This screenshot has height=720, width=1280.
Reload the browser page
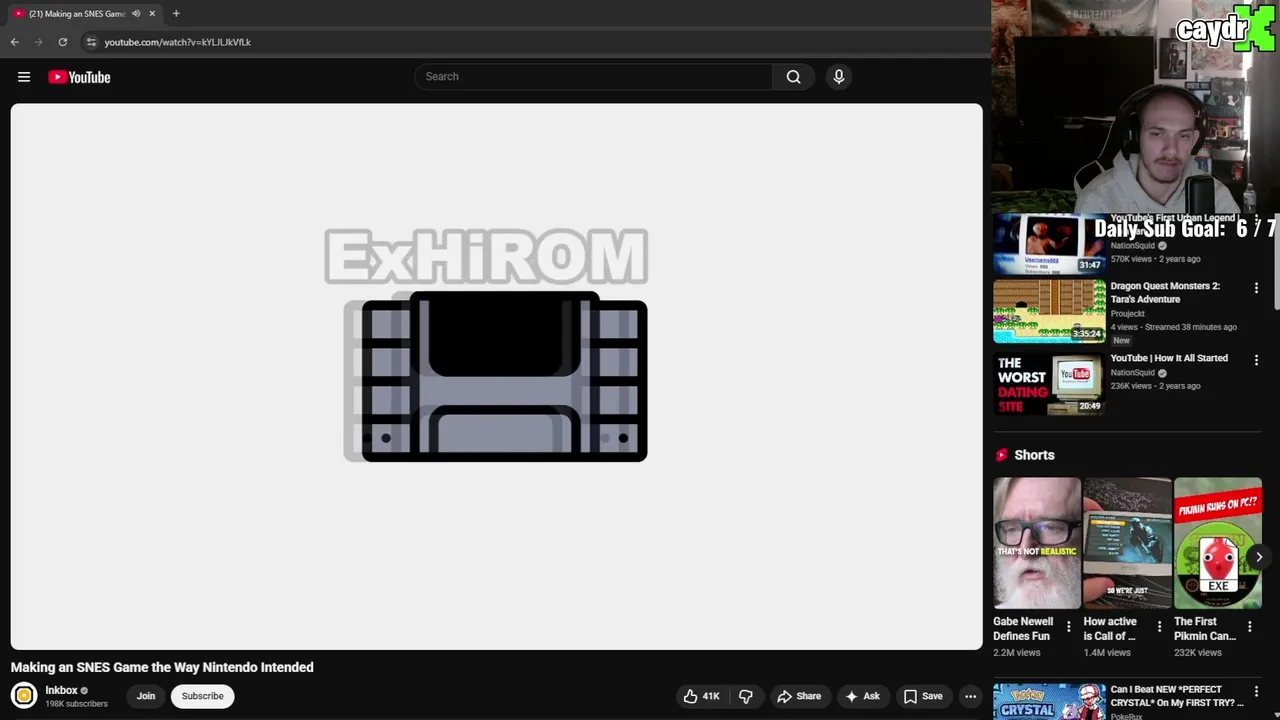click(62, 42)
